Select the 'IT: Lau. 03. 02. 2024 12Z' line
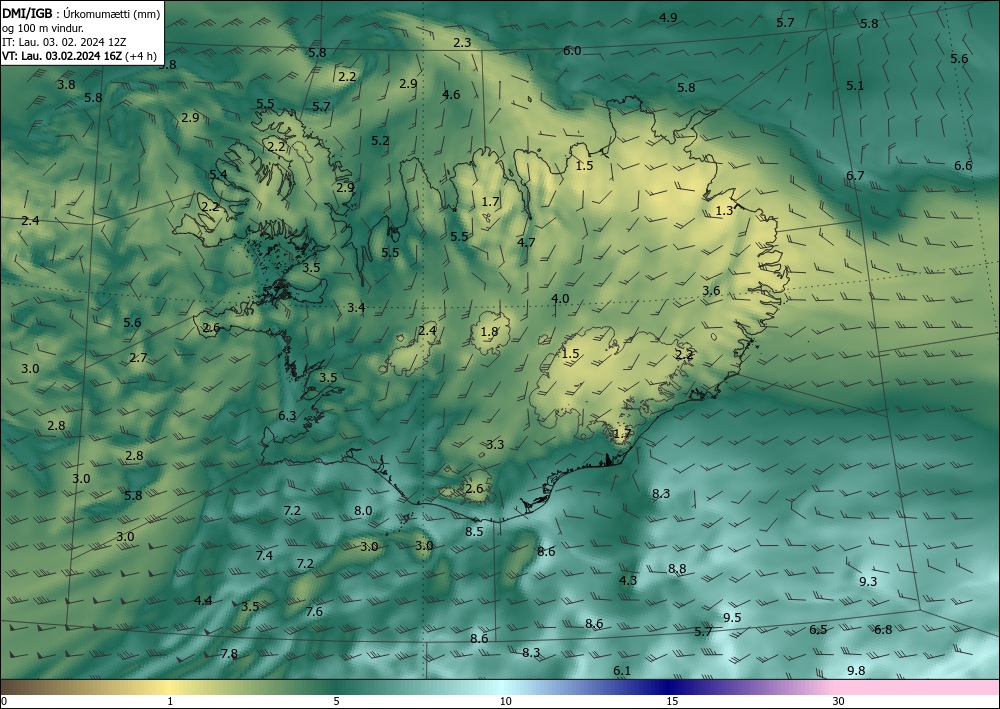The width and height of the screenshot is (1000, 709). coord(64,42)
